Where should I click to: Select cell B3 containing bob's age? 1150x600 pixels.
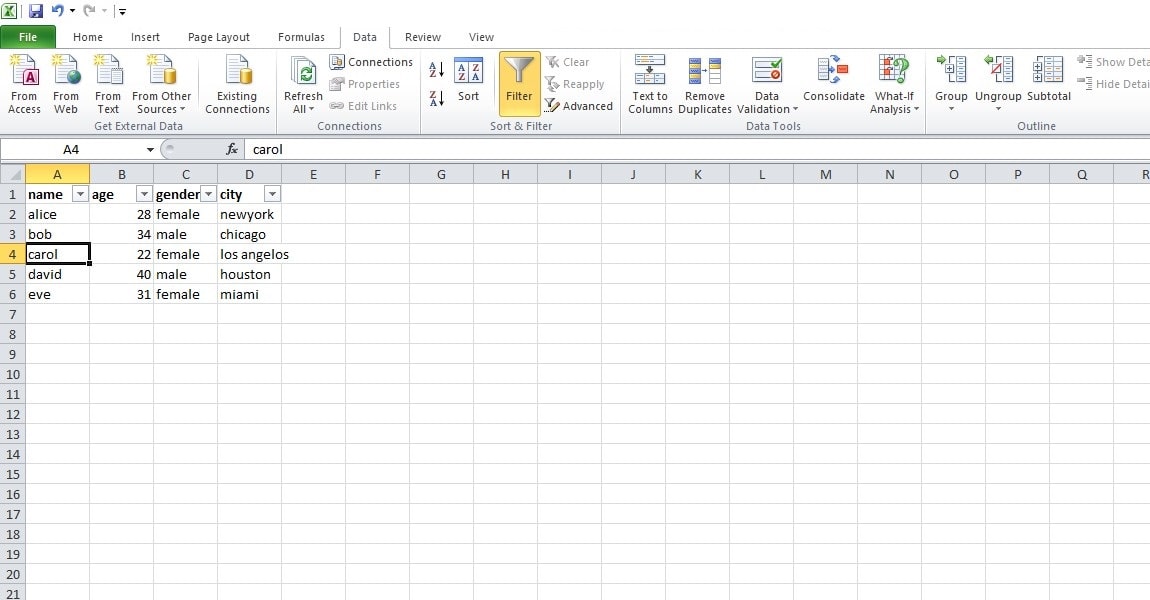tap(122, 233)
